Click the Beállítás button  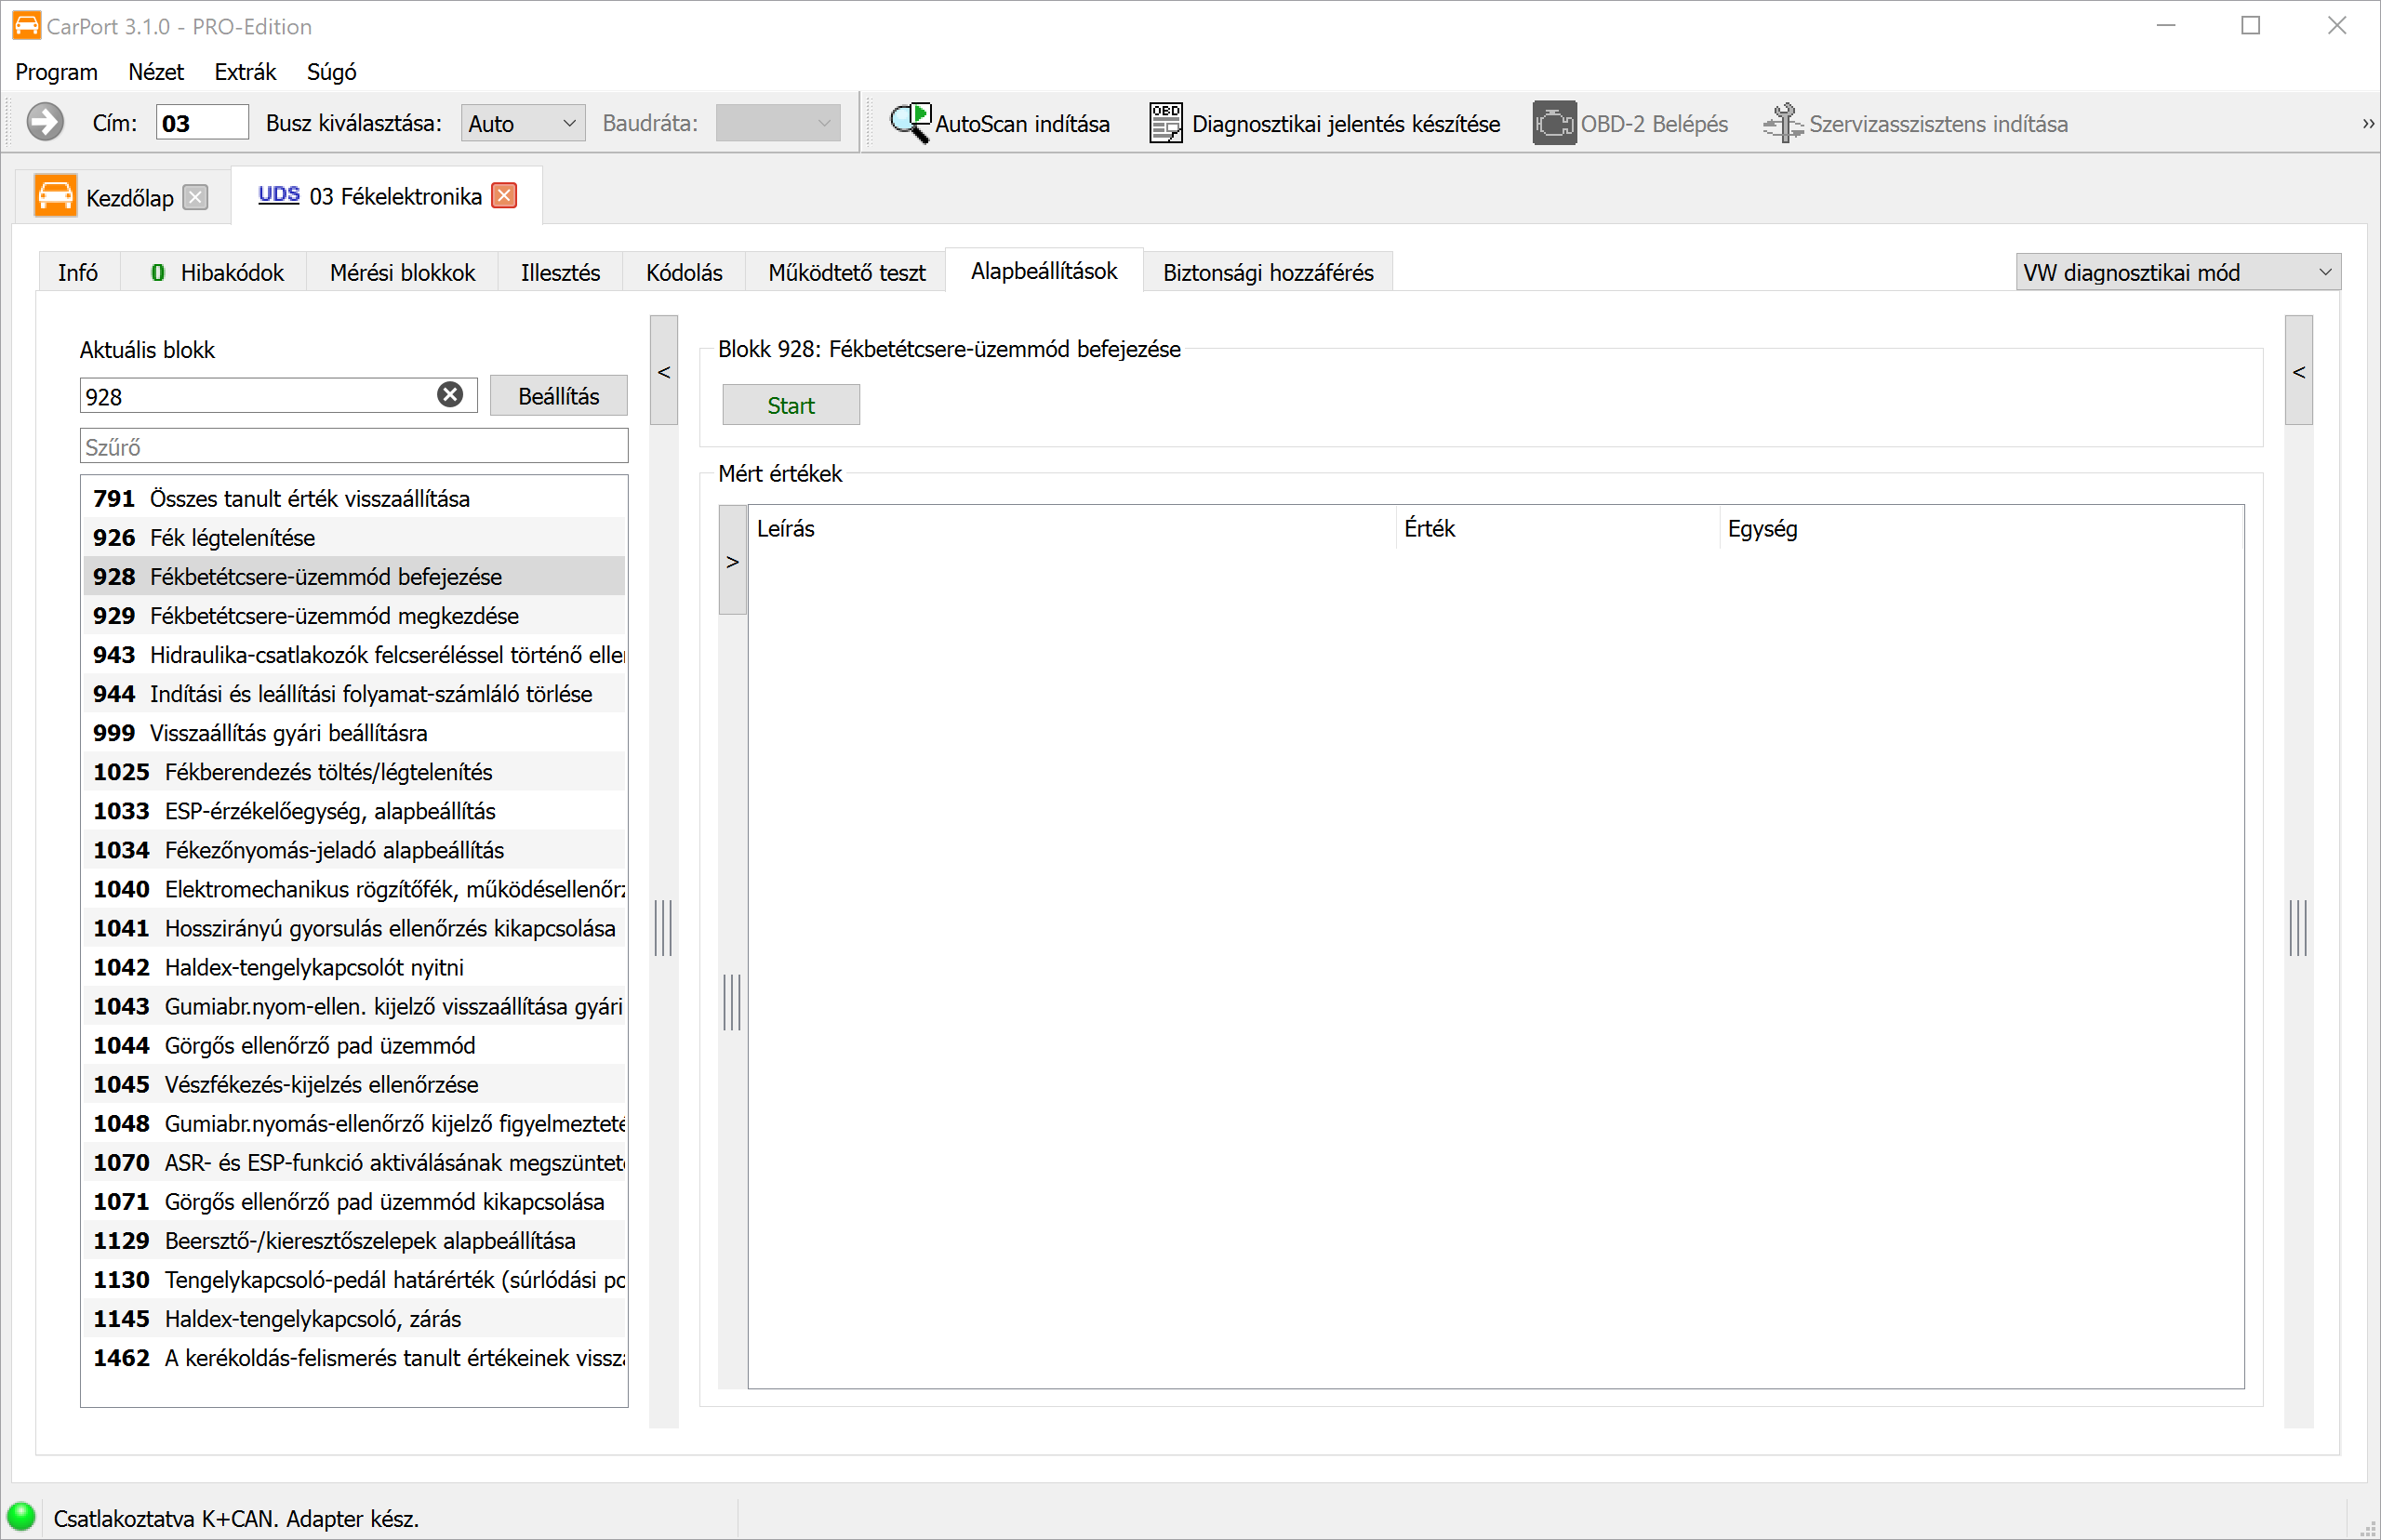click(x=559, y=396)
